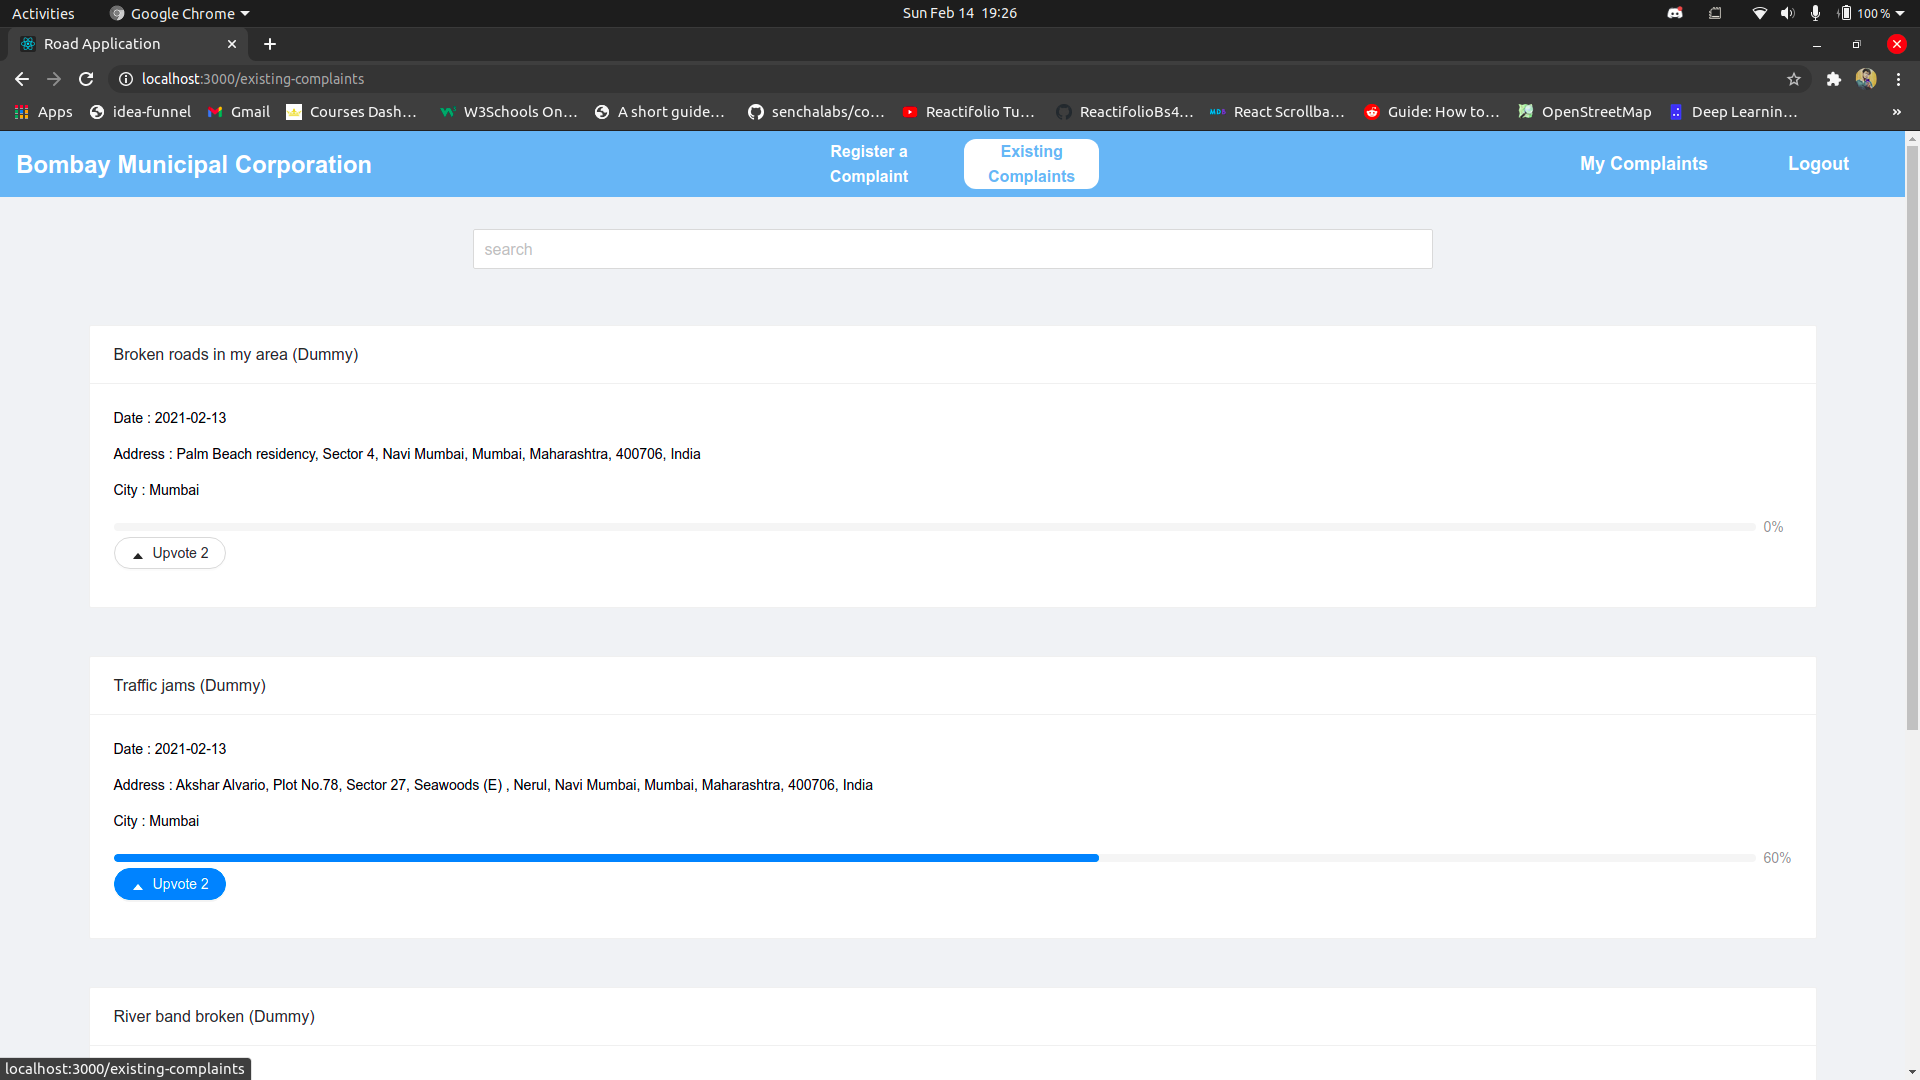
Task: Click the browser back arrow
Action: [22, 79]
